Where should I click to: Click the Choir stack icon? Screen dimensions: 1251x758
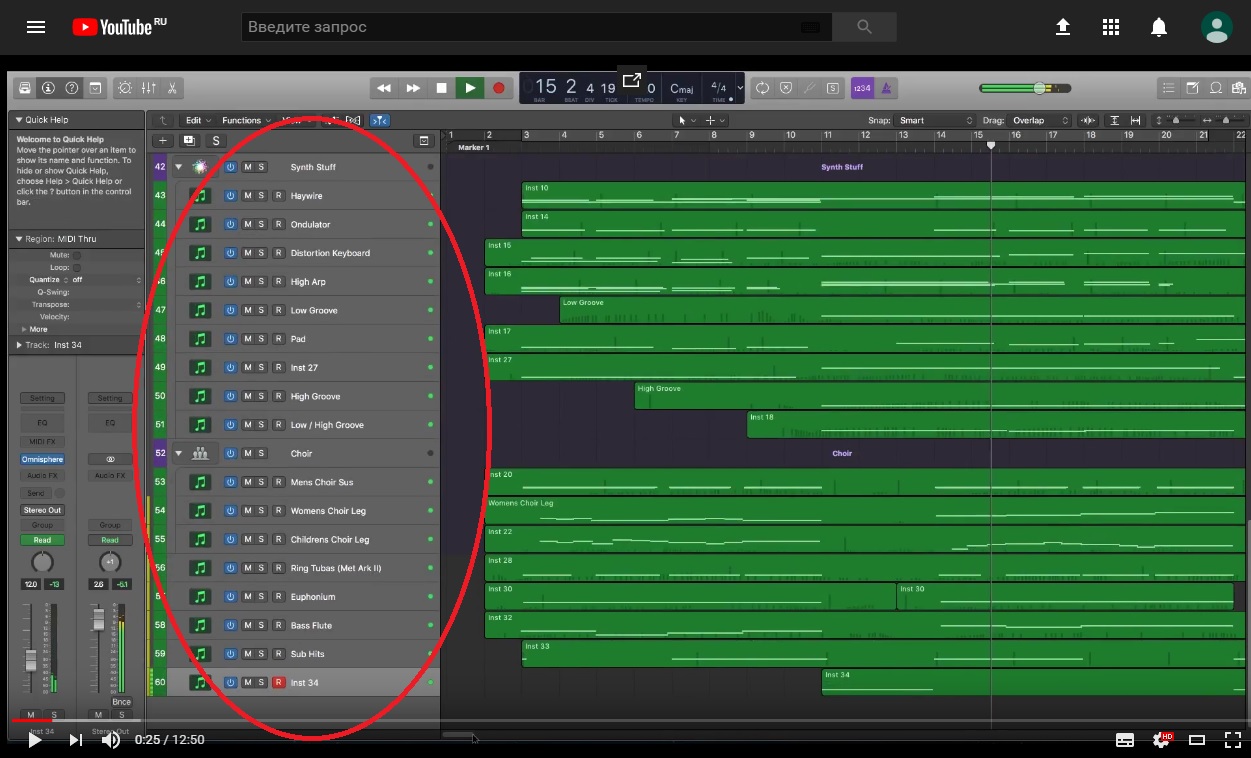tap(200, 453)
